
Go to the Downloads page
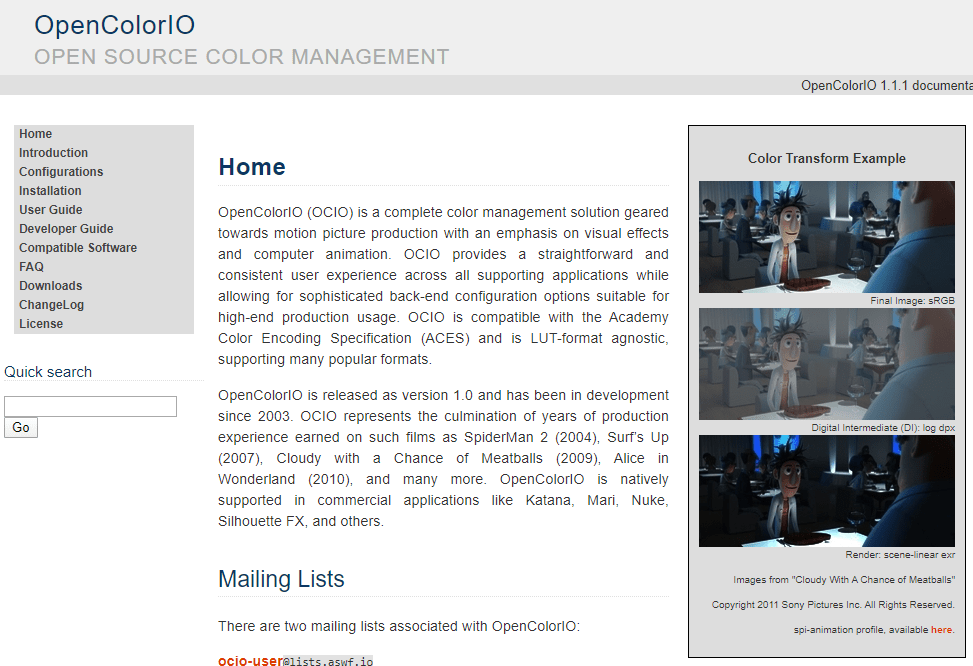51,286
